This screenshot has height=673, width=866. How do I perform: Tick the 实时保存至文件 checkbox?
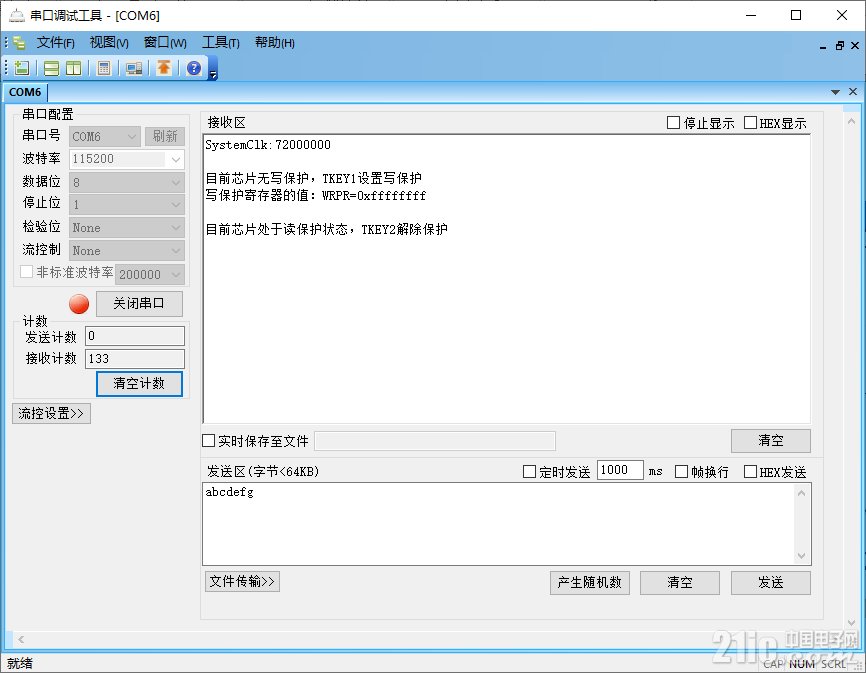point(208,441)
